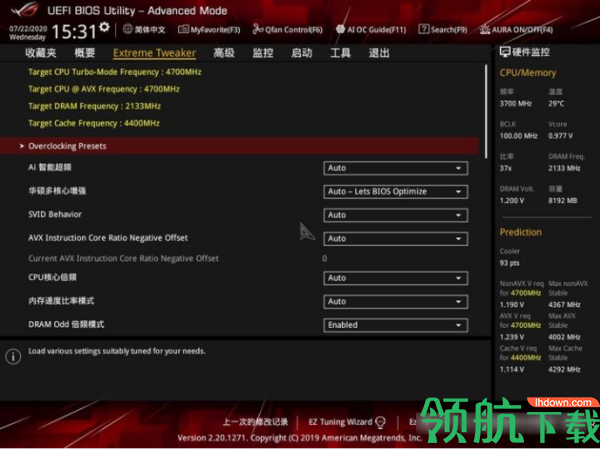This screenshot has height=450, width=600.
Task: Click the AI OC Guide(F11) label
Action: (377, 29)
